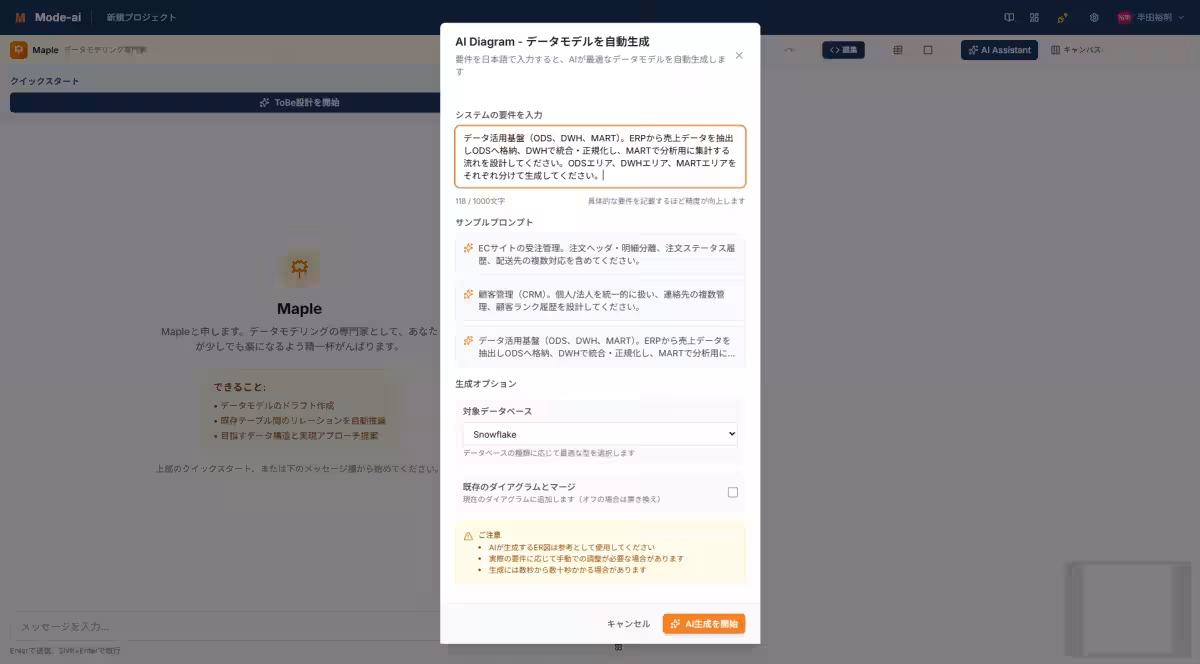This screenshot has height=664, width=1200.
Task: Click the AI生成を開始 button
Action: 703,623
